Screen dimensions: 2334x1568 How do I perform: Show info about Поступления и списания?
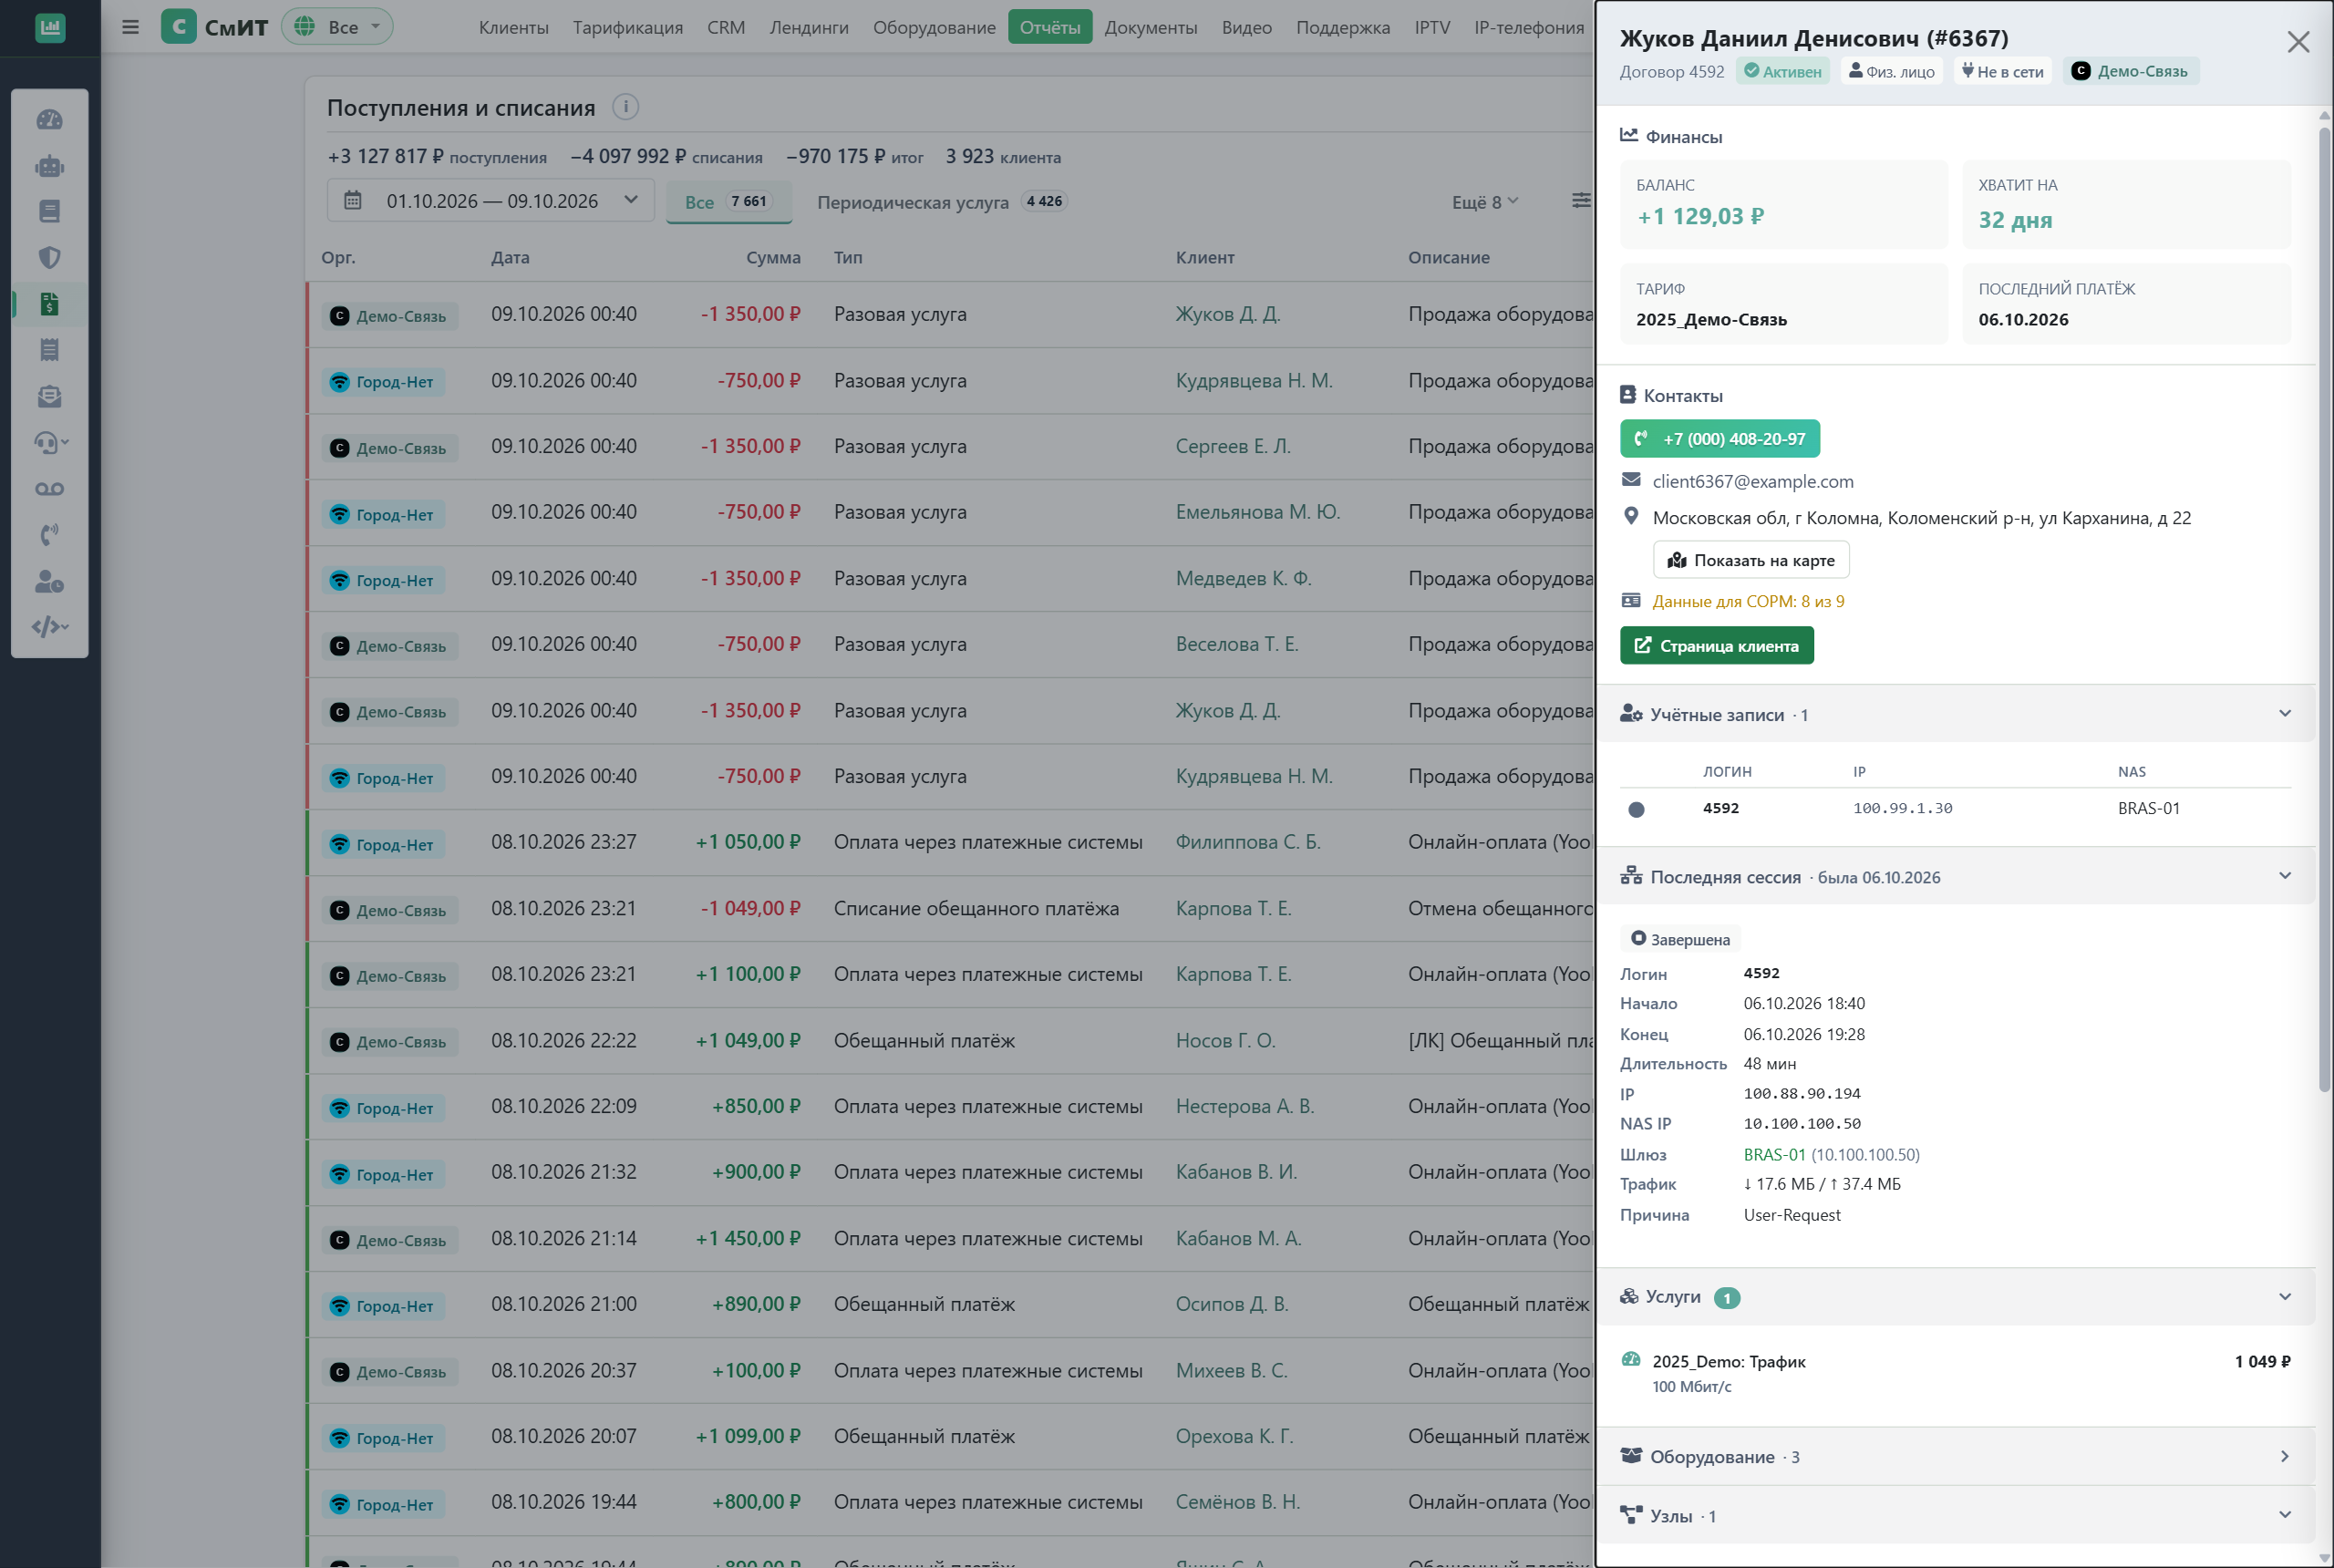pos(625,107)
